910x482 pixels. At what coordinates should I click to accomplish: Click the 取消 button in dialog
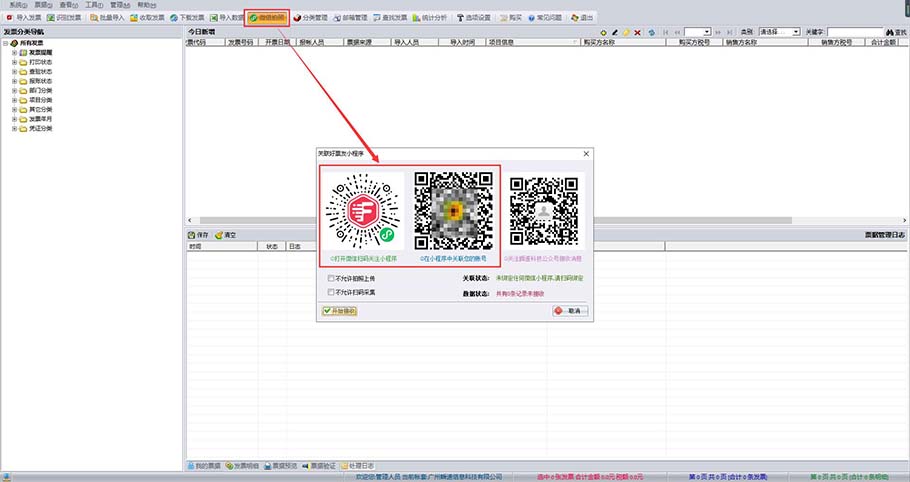(x=570, y=311)
